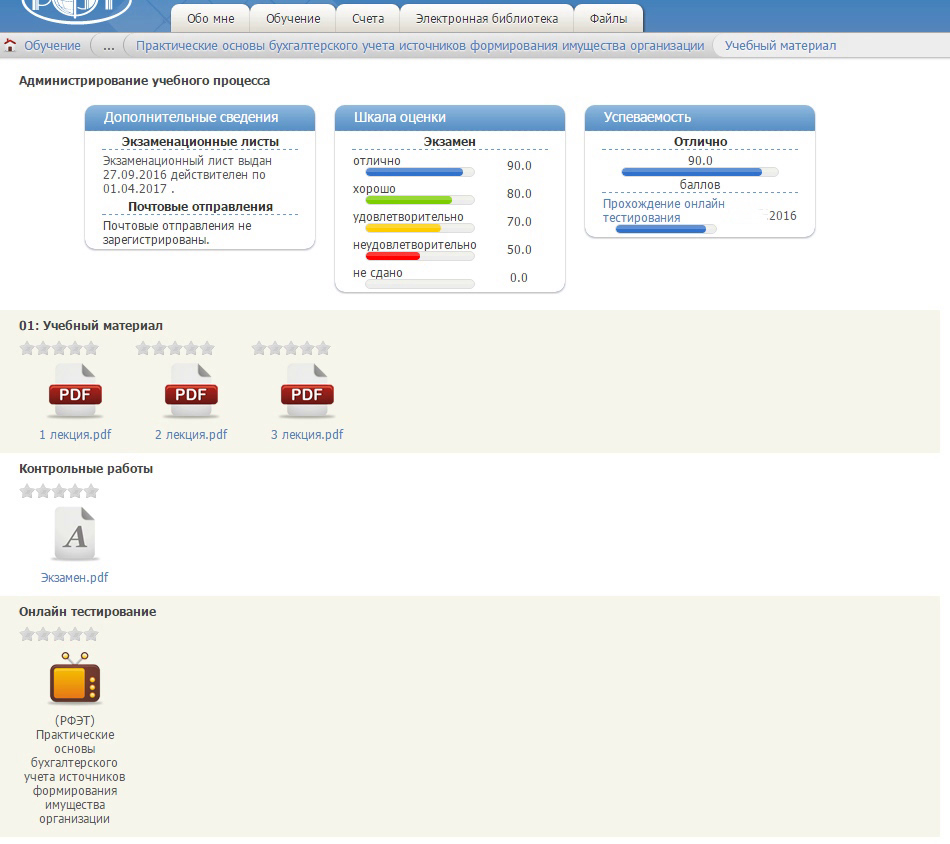Viewport: 950px width, 844px height.
Task: Give first lecture a one-star rating
Action: tap(27, 348)
